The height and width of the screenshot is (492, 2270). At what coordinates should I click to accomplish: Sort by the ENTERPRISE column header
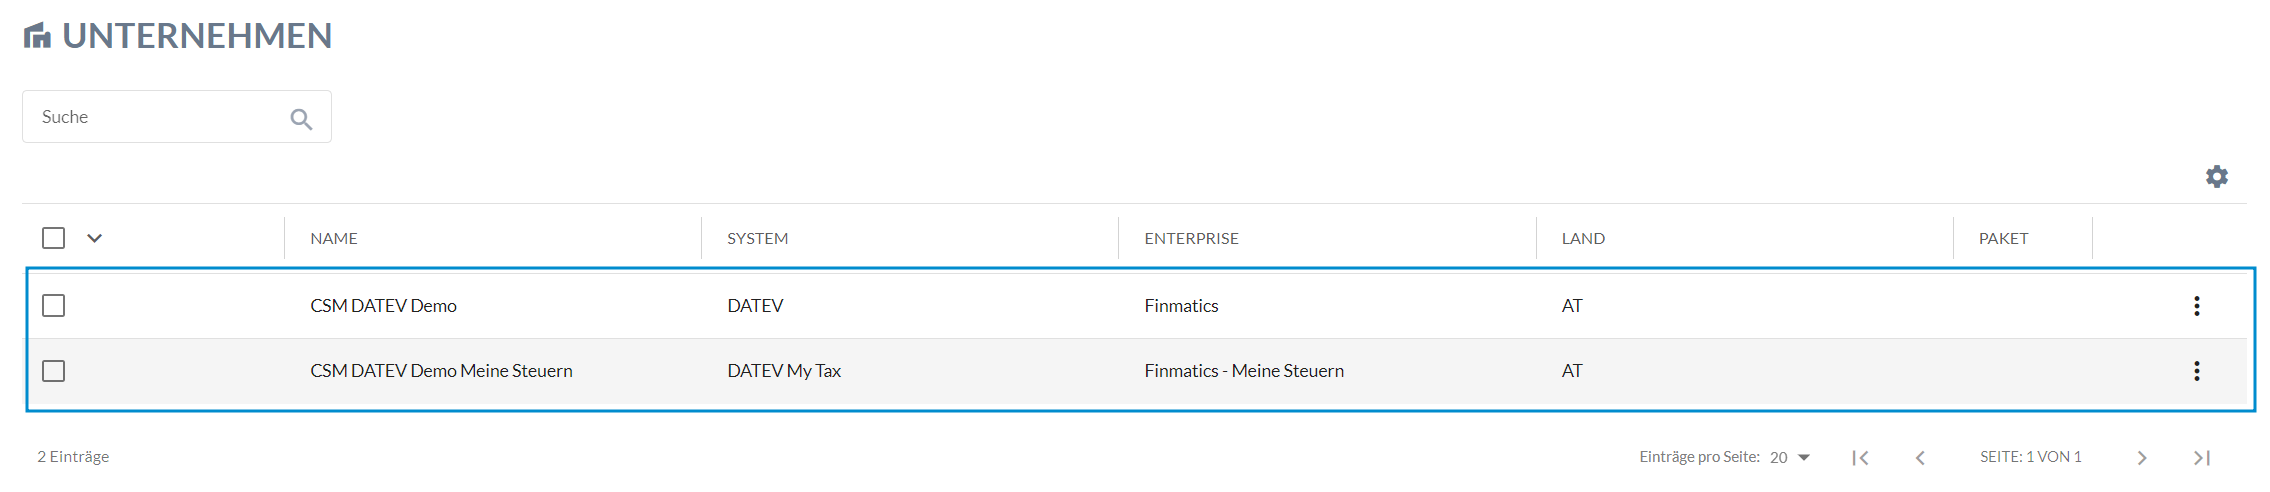click(x=1191, y=238)
